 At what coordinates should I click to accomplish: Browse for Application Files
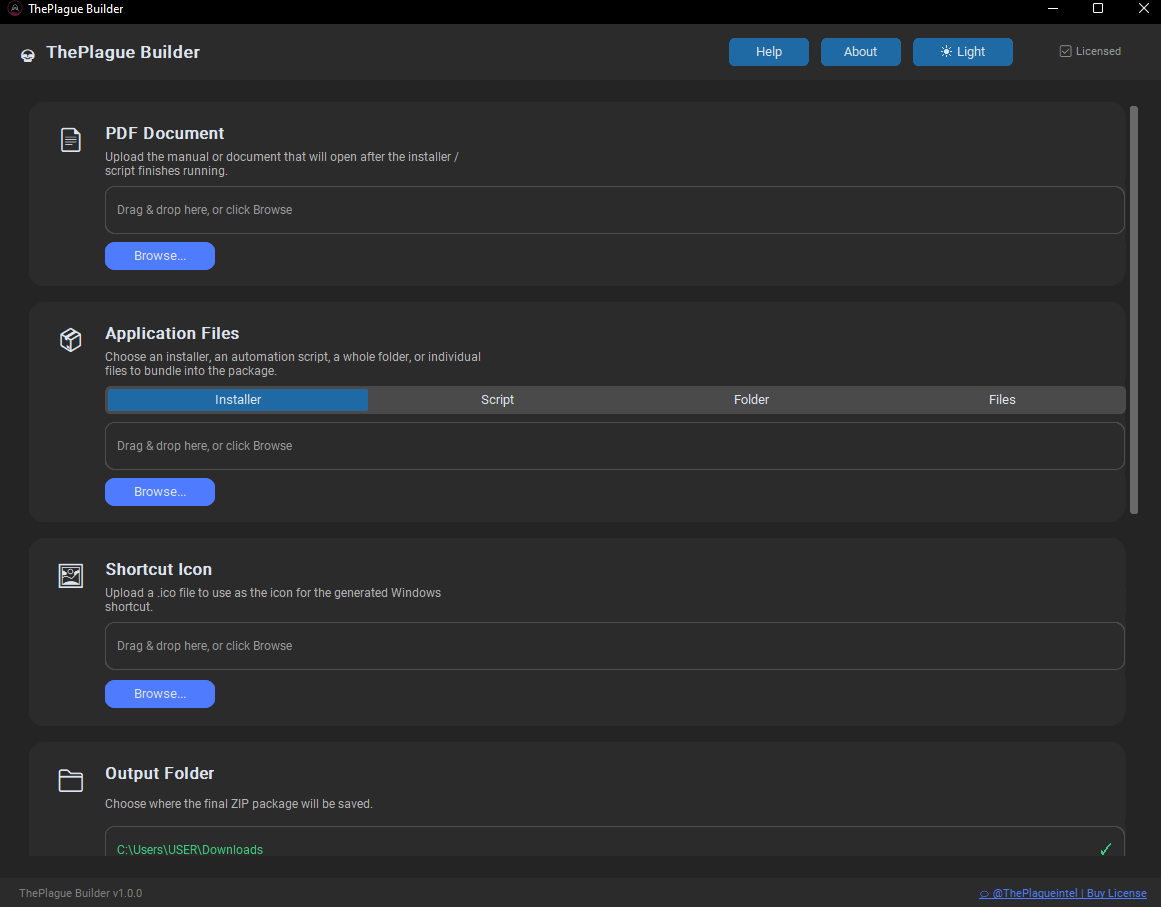pos(160,492)
